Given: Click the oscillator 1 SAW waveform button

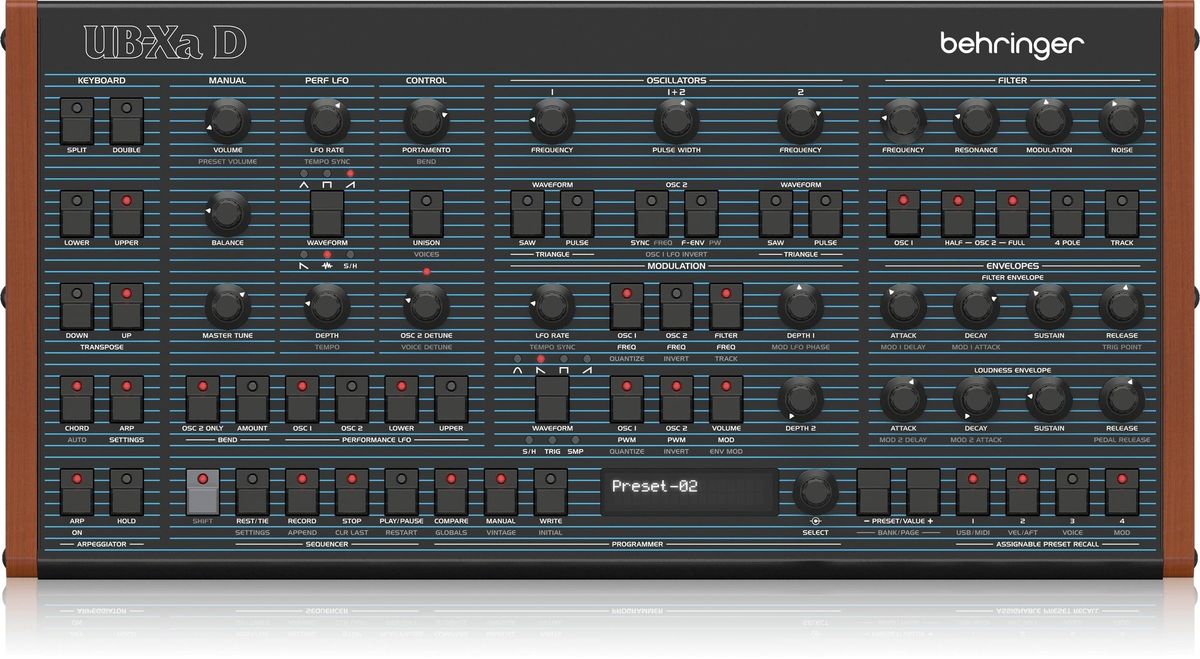Looking at the screenshot, I should point(527,213).
